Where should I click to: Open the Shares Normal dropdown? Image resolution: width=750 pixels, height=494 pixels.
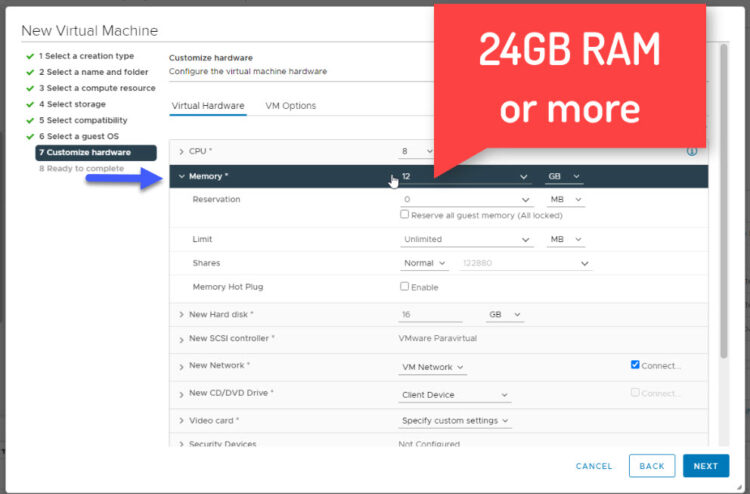pyautogui.click(x=424, y=263)
